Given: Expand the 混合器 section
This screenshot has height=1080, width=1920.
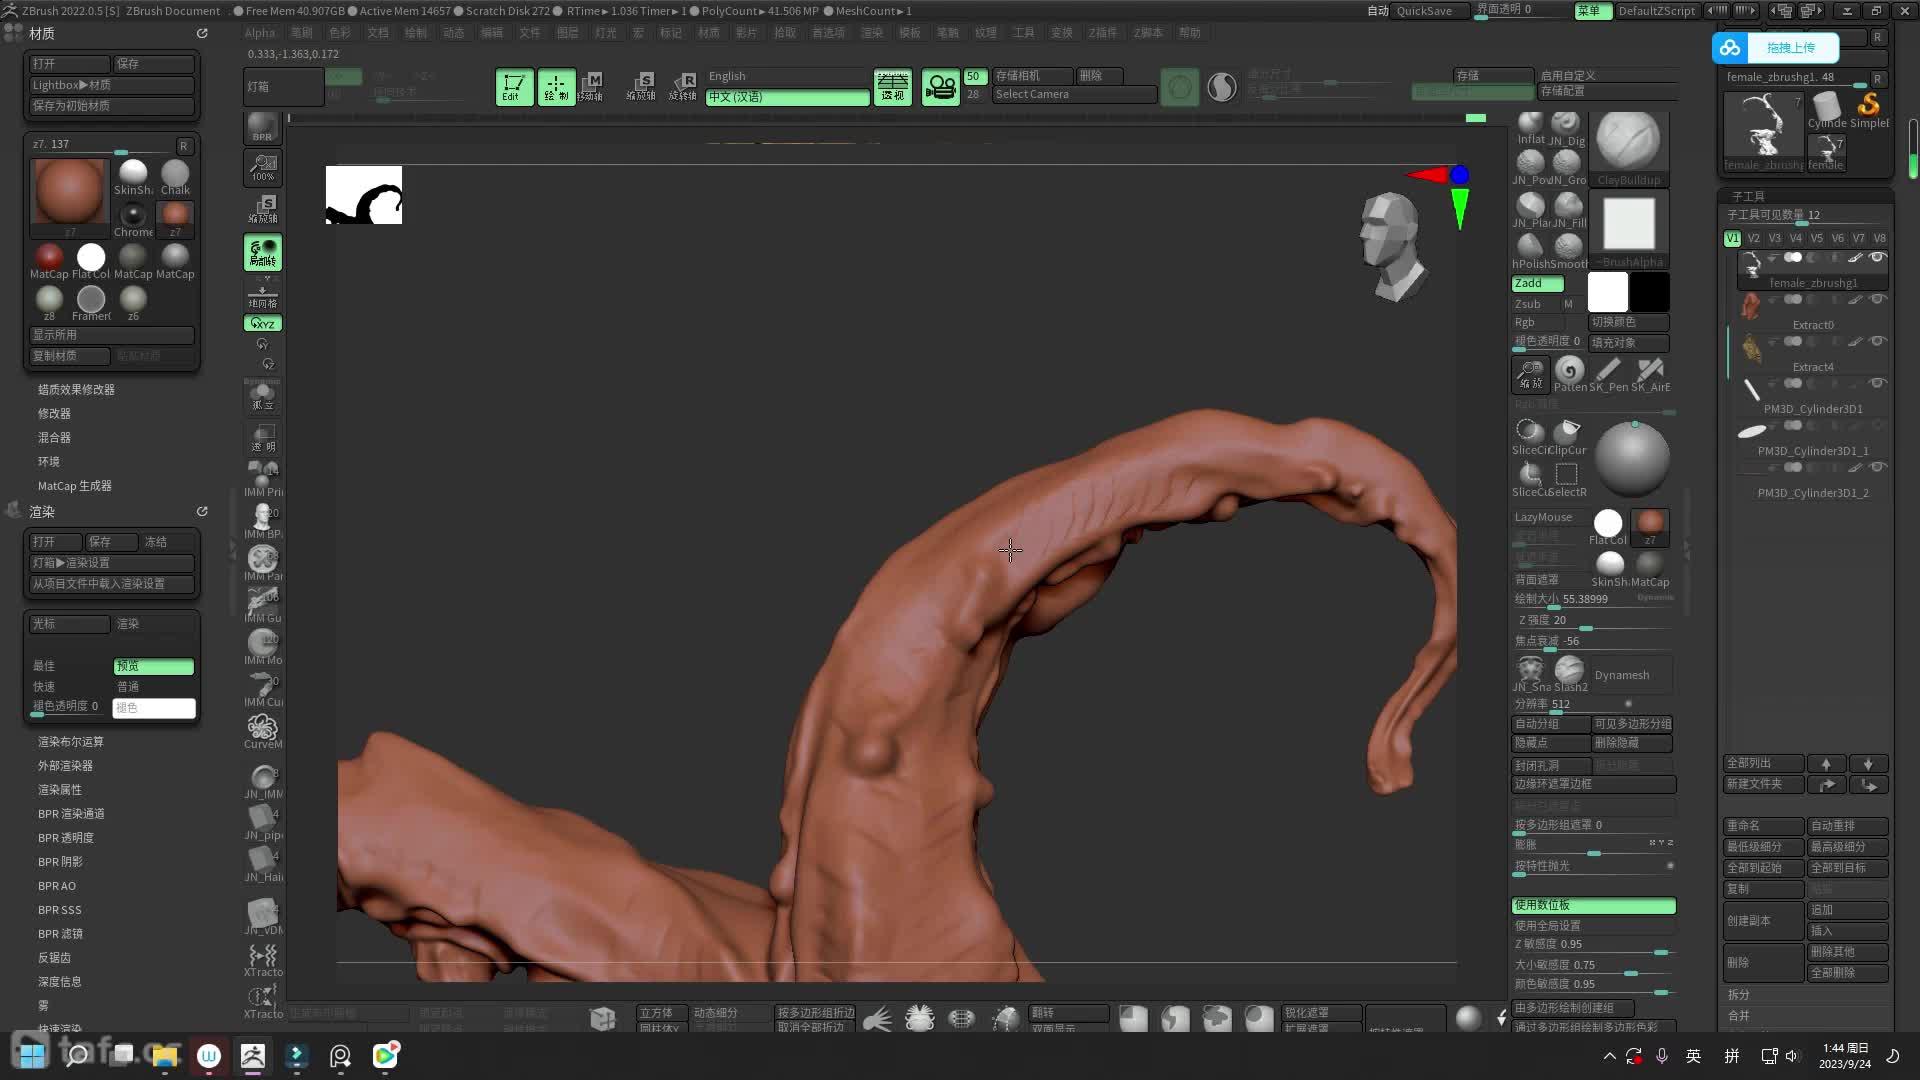Looking at the screenshot, I should click(54, 437).
